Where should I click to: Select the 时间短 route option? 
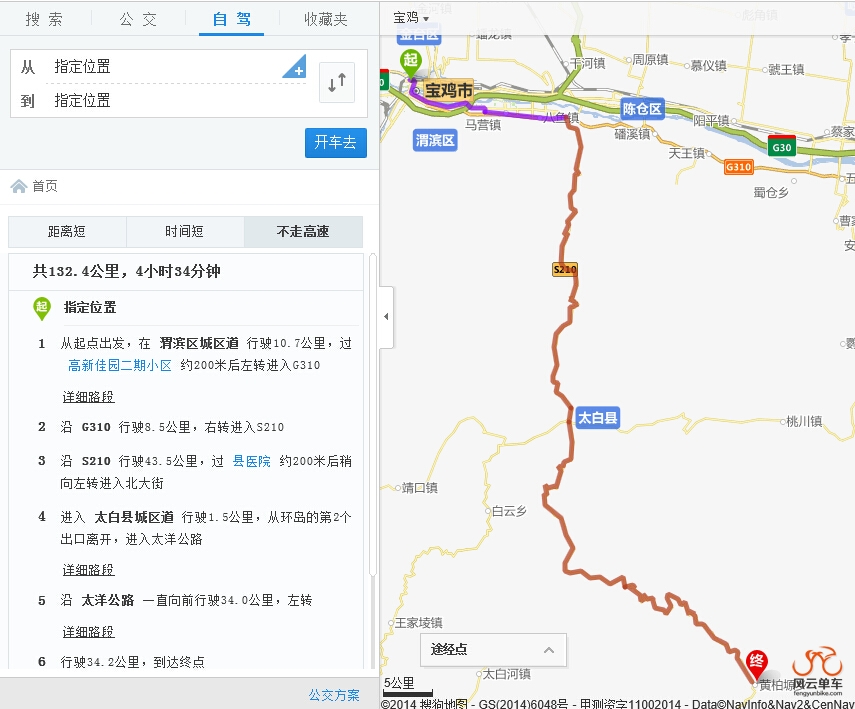[x=185, y=232]
